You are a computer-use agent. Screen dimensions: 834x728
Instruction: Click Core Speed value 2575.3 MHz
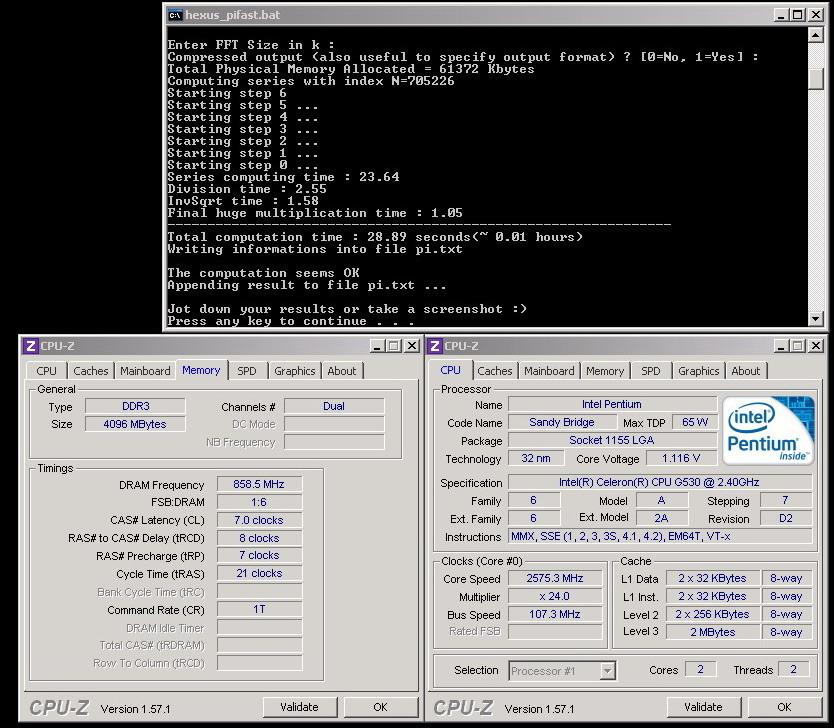pos(555,578)
